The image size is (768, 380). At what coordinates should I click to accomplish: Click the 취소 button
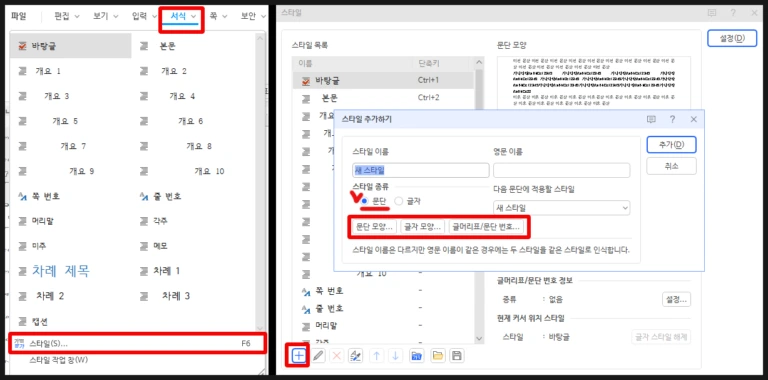[672, 166]
